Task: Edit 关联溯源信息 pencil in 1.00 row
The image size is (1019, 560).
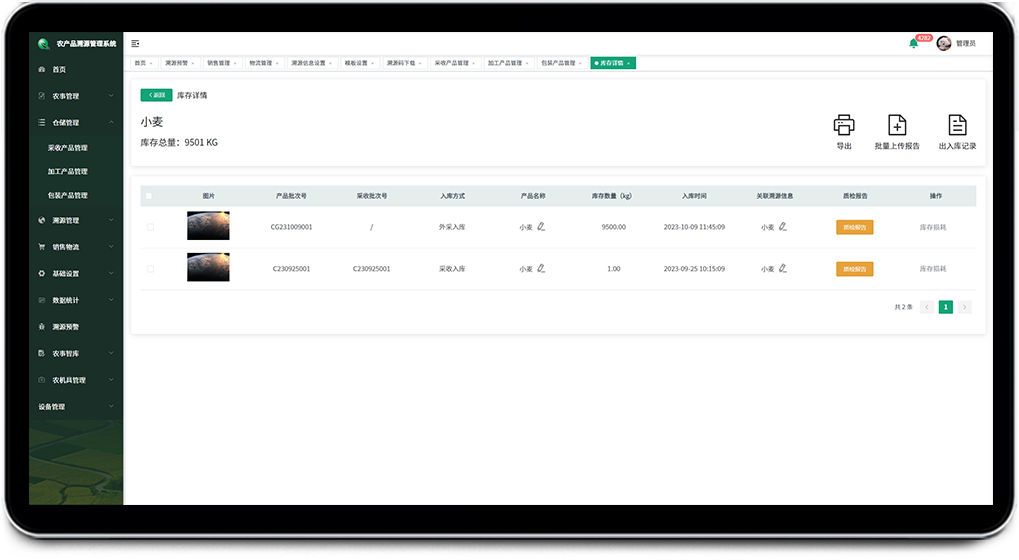Action: click(x=782, y=268)
